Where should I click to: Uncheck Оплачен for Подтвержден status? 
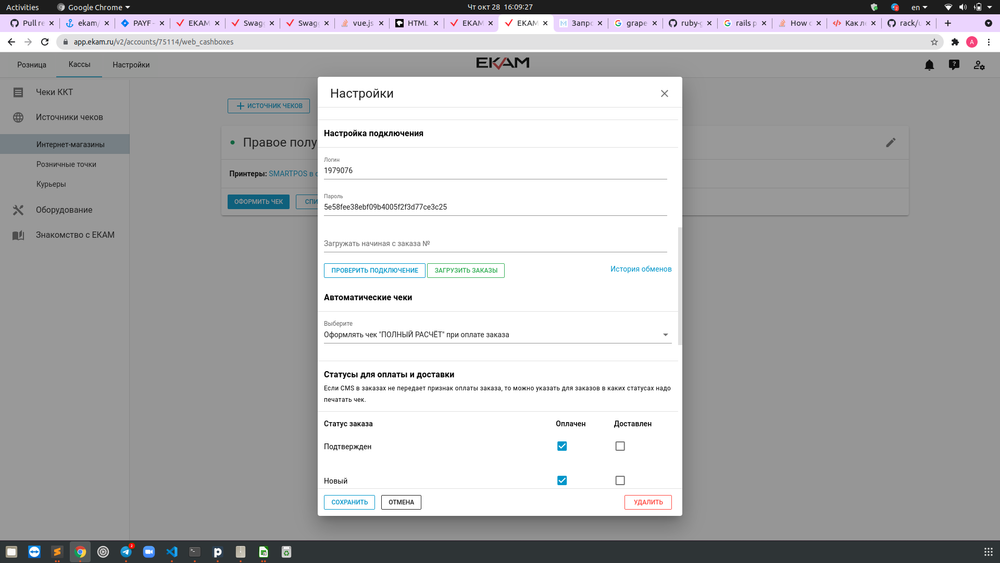pos(562,446)
